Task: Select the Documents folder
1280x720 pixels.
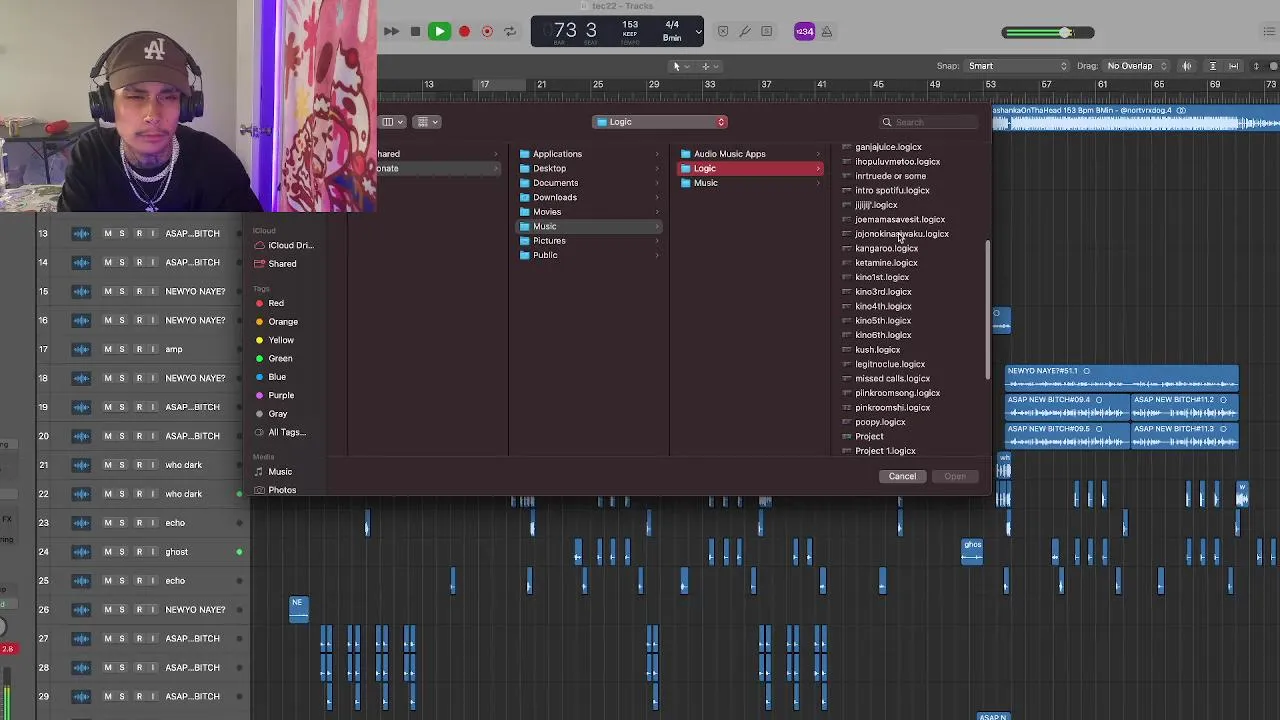Action: coord(589,183)
